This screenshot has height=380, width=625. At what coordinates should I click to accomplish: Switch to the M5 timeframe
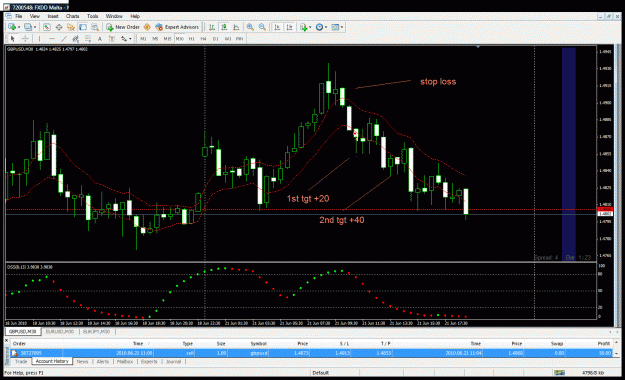(155, 39)
